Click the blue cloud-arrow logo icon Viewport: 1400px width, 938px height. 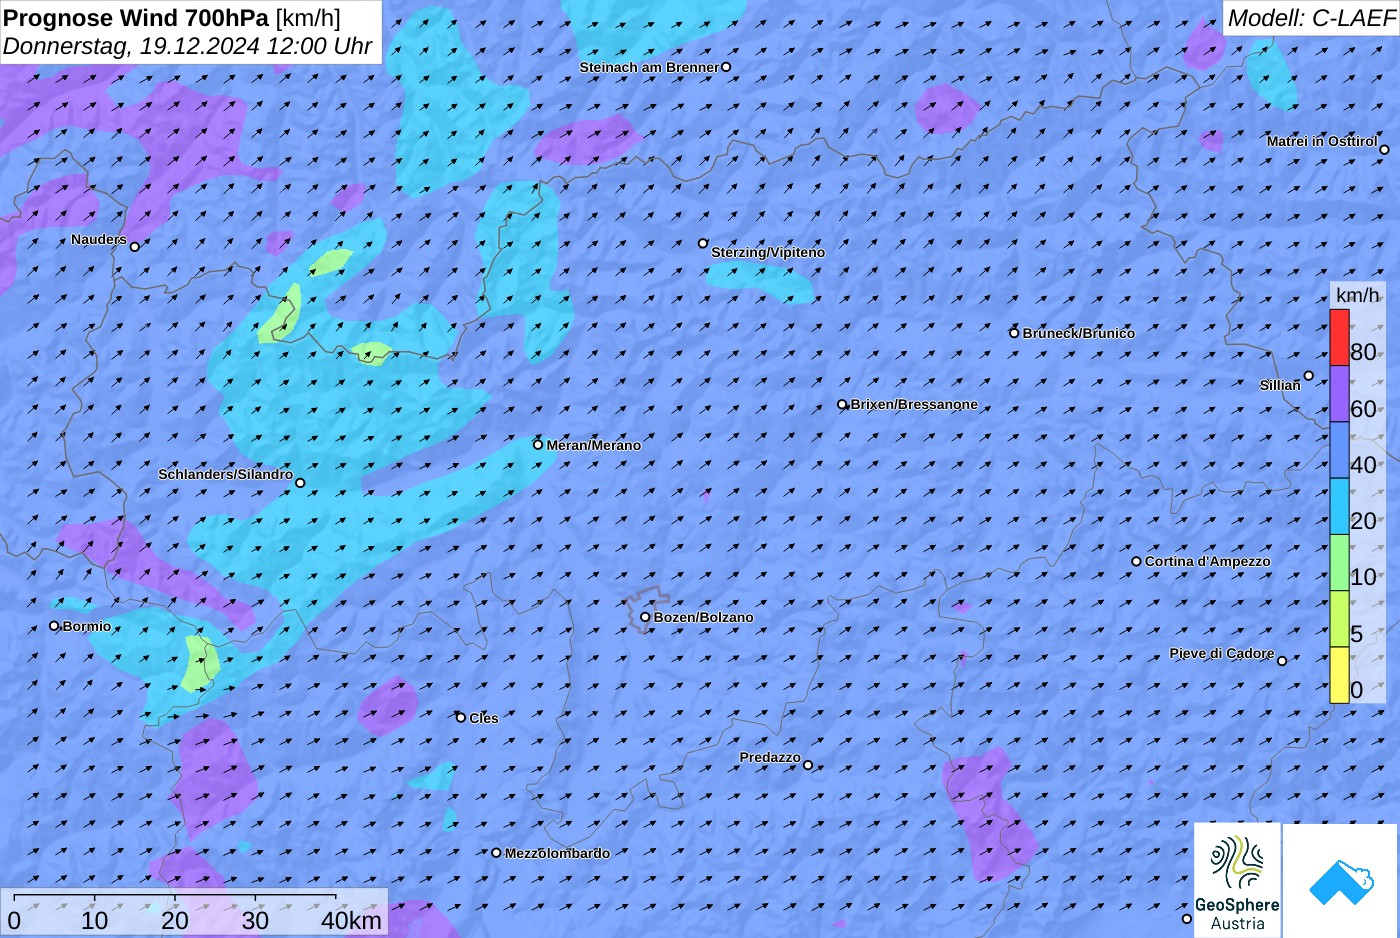[1341, 882]
